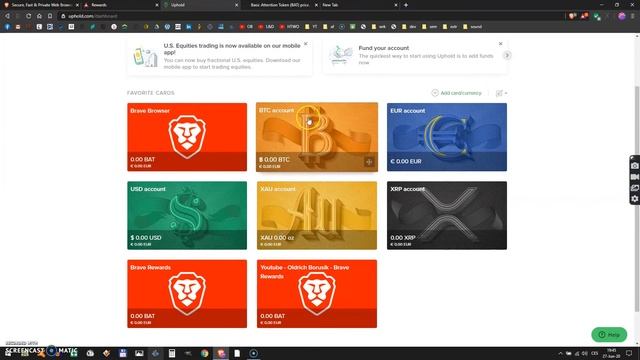
Task: Open the USD account card
Action: point(187,215)
